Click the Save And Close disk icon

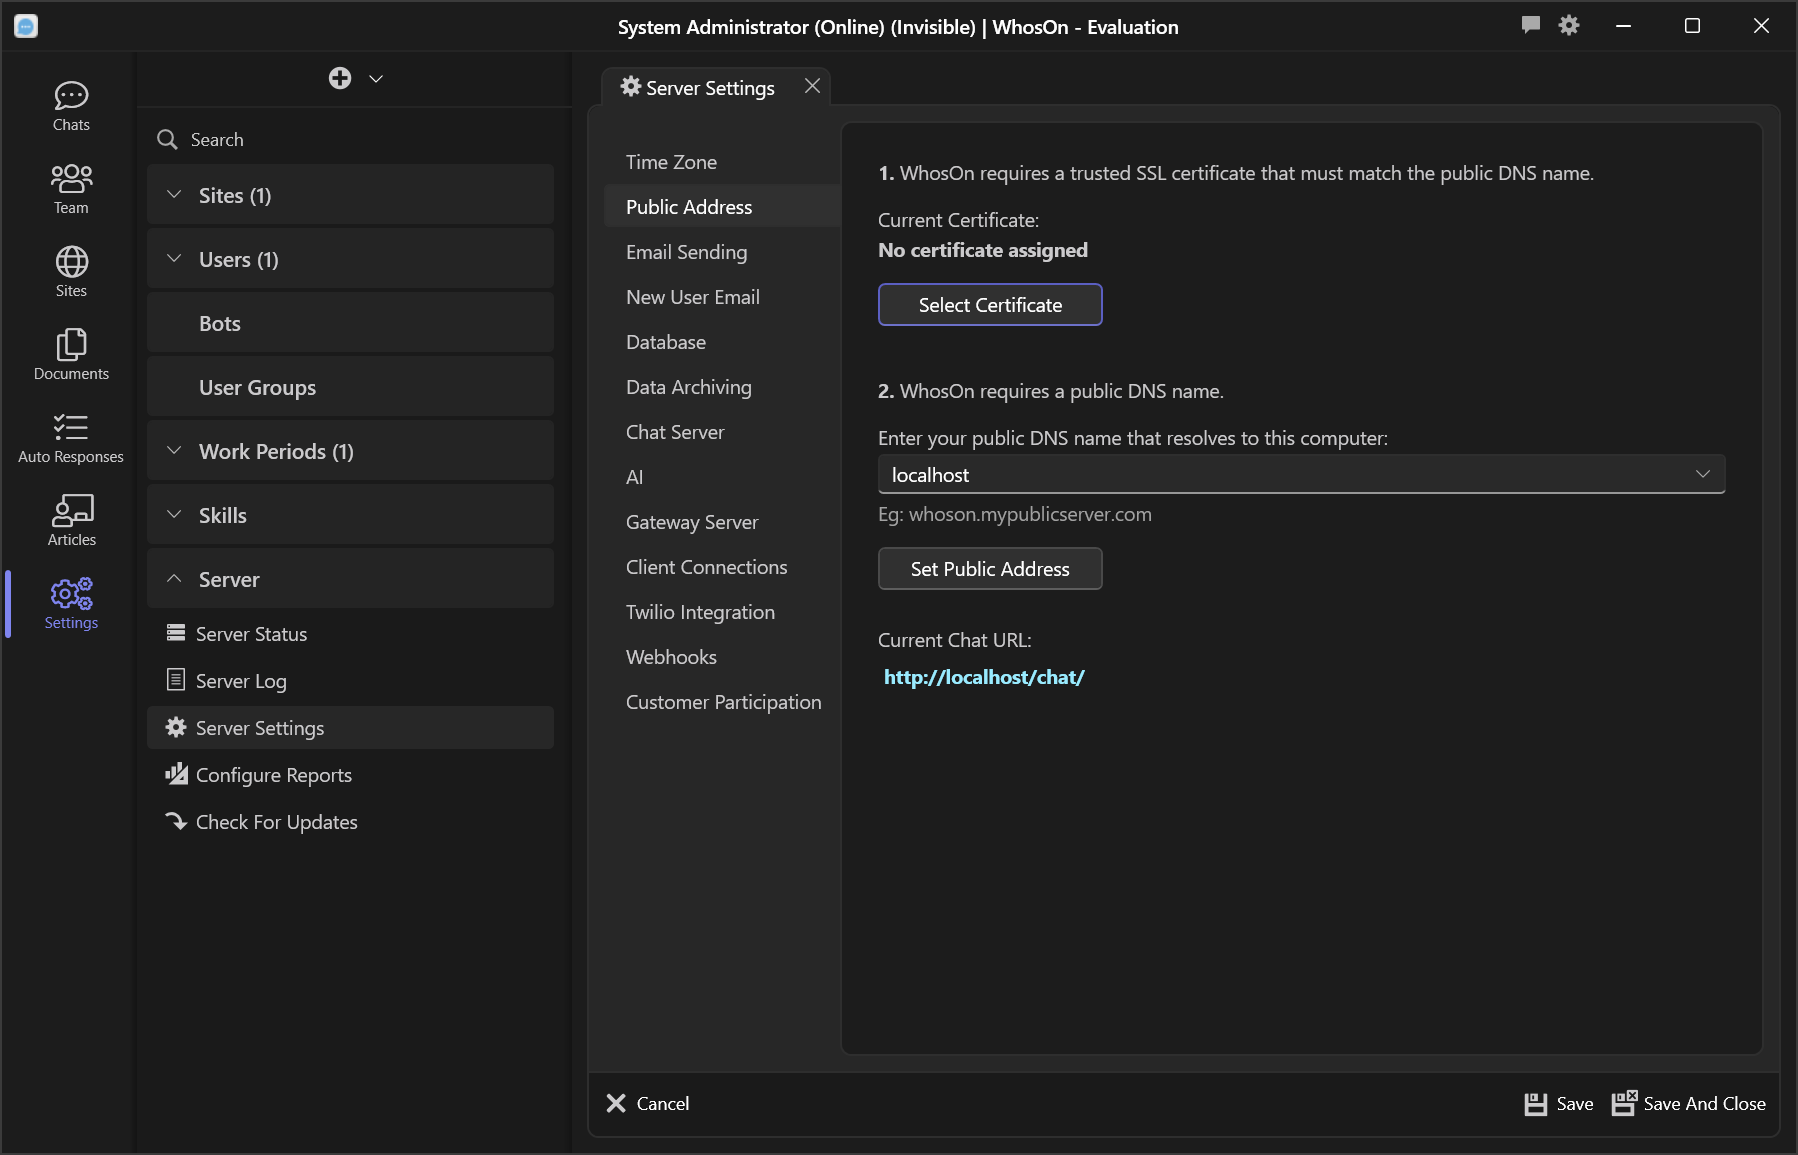point(1624,1103)
